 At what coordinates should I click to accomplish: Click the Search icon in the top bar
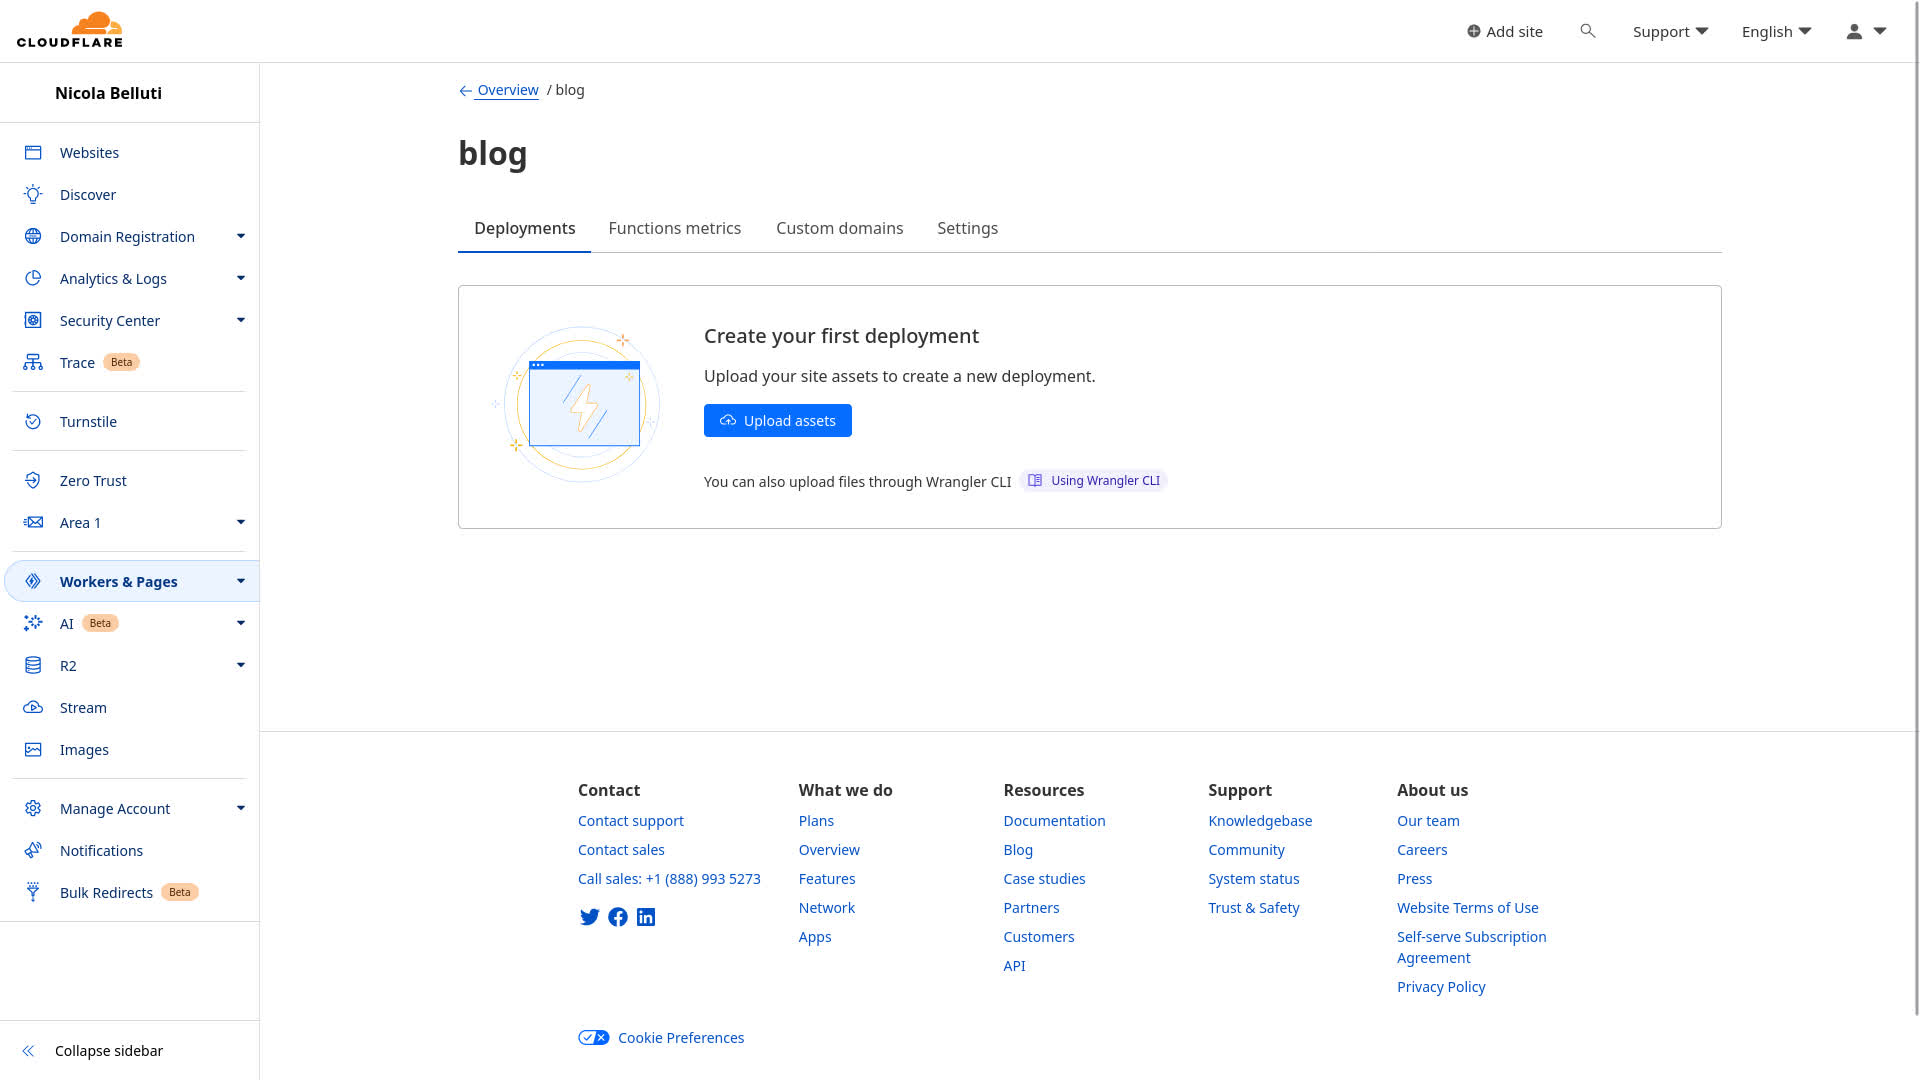[1588, 30]
